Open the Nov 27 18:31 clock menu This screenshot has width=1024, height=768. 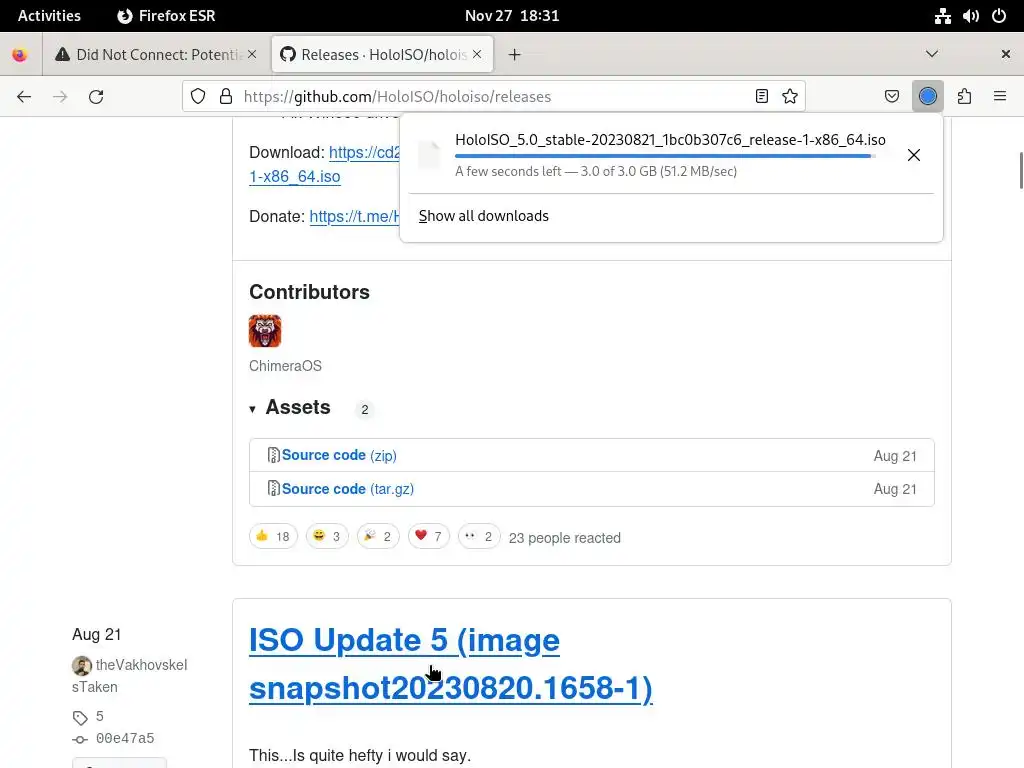pyautogui.click(x=512, y=16)
